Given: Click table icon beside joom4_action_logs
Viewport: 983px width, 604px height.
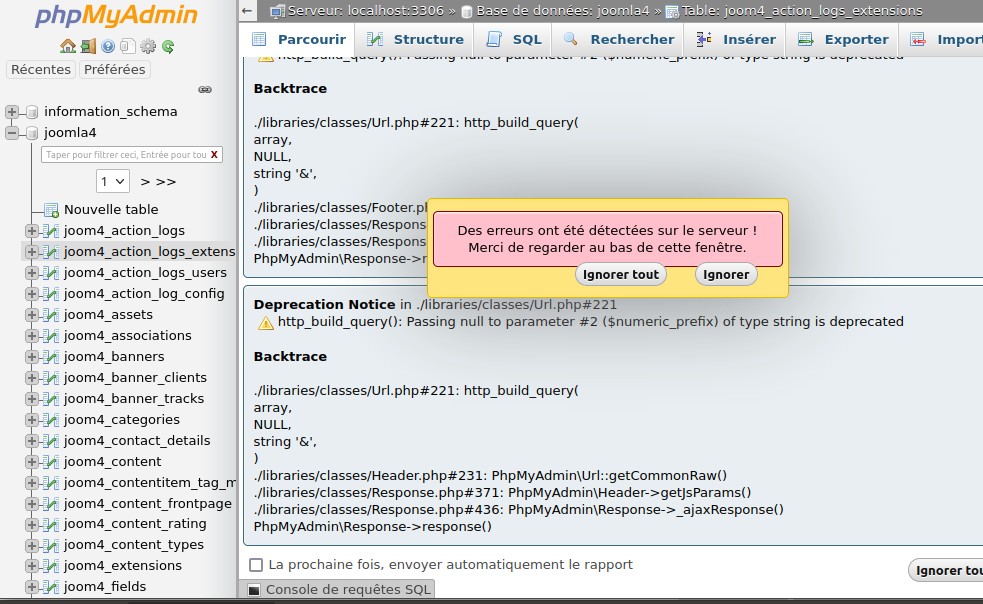Looking at the screenshot, I should click(x=51, y=231).
